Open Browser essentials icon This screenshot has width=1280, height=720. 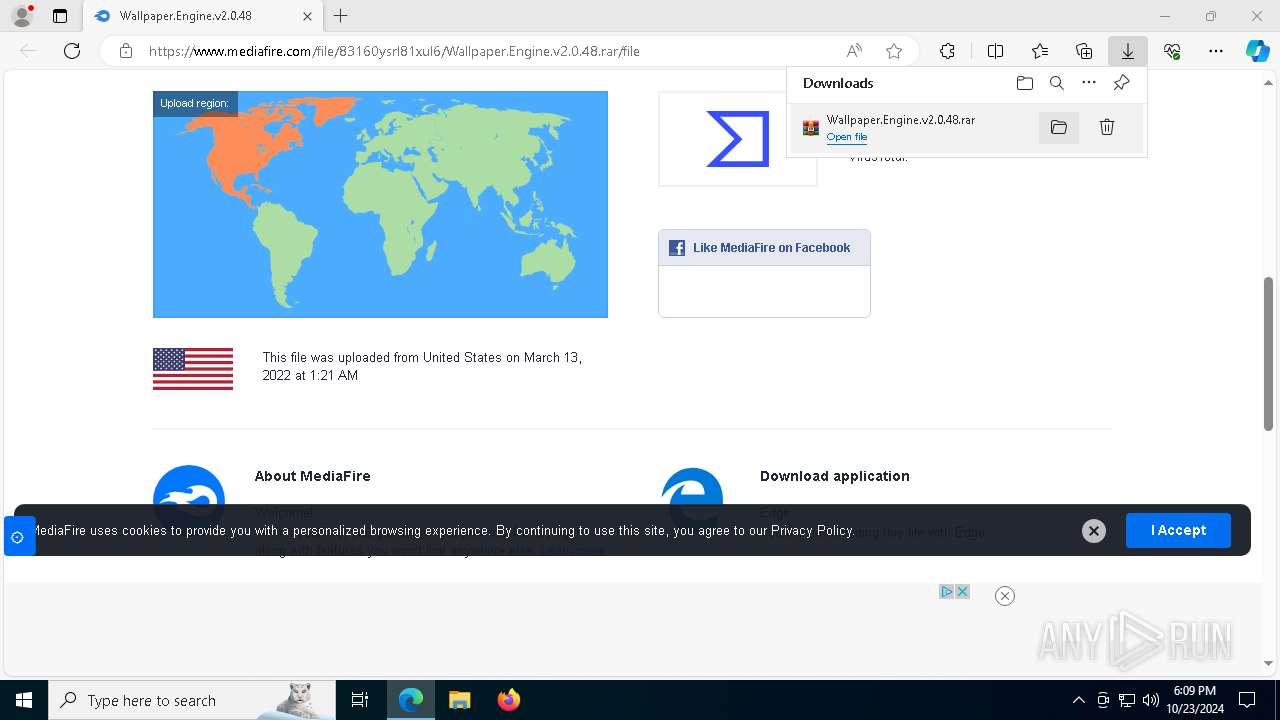(x=1172, y=51)
